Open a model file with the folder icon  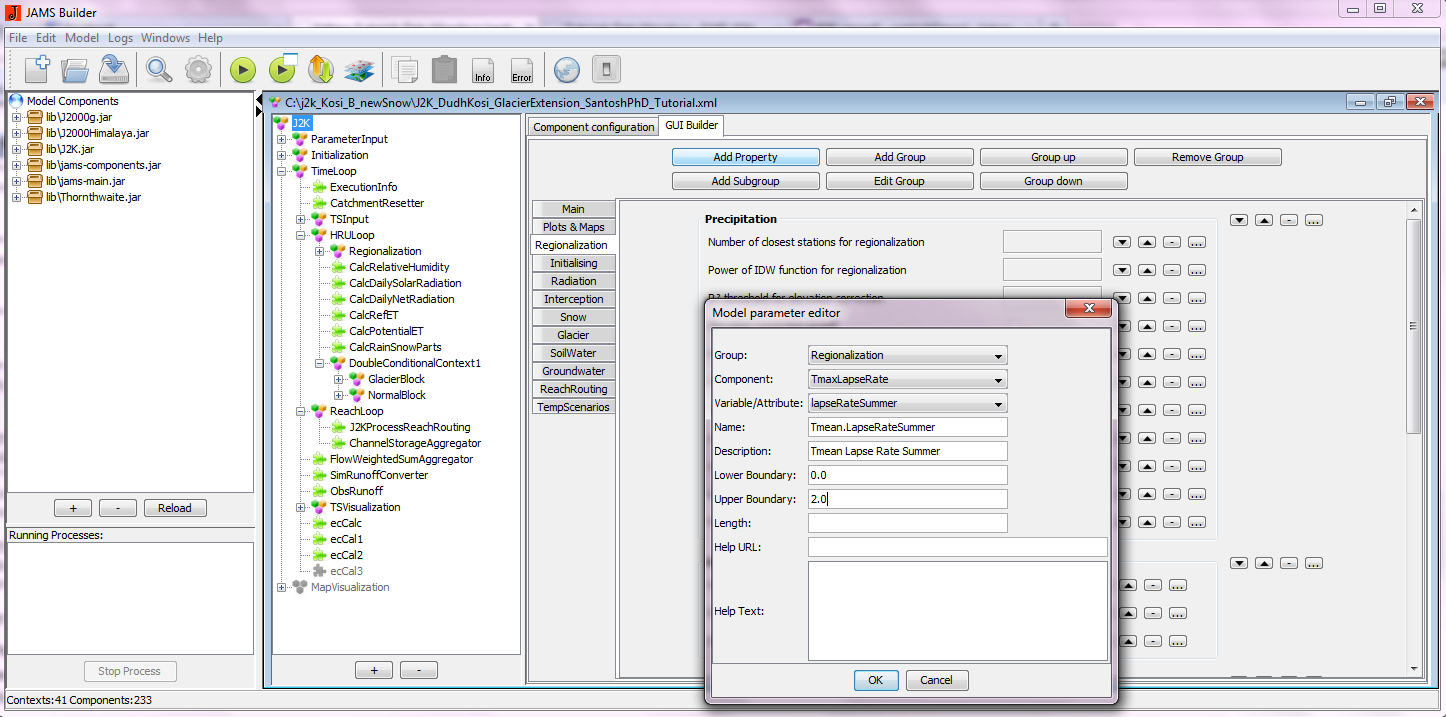coord(74,69)
